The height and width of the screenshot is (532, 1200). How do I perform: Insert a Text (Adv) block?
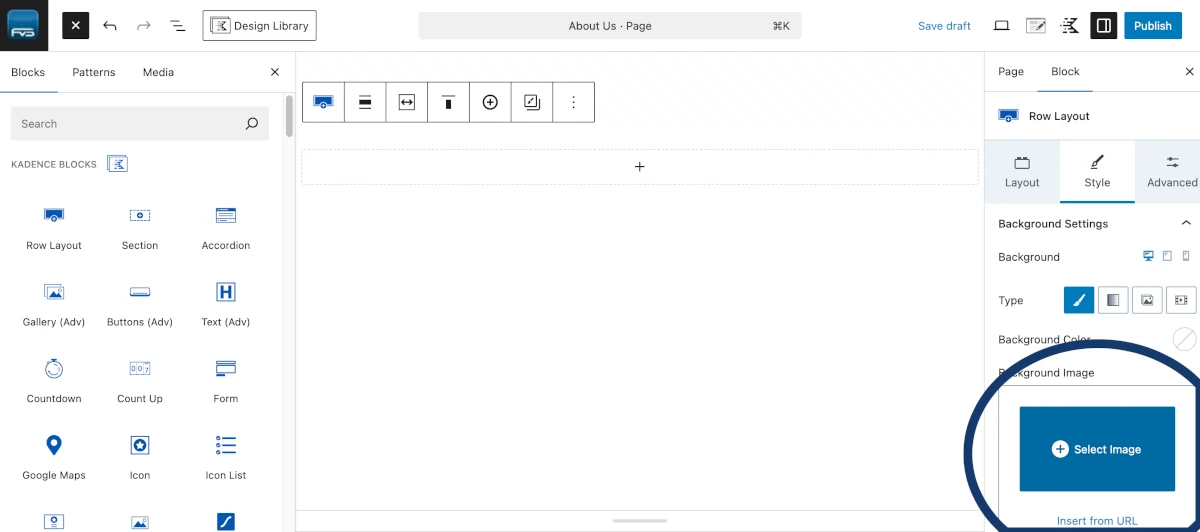coord(226,305)
